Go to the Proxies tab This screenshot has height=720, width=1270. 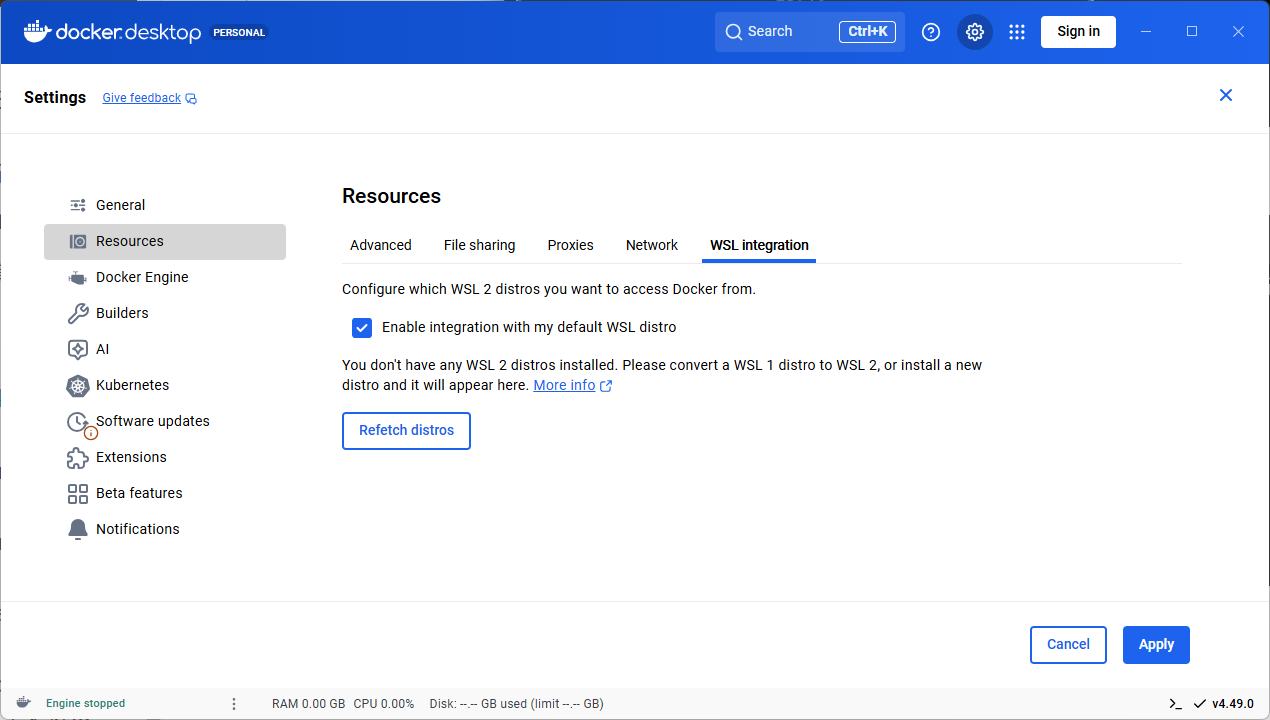(x=571, y=245)
